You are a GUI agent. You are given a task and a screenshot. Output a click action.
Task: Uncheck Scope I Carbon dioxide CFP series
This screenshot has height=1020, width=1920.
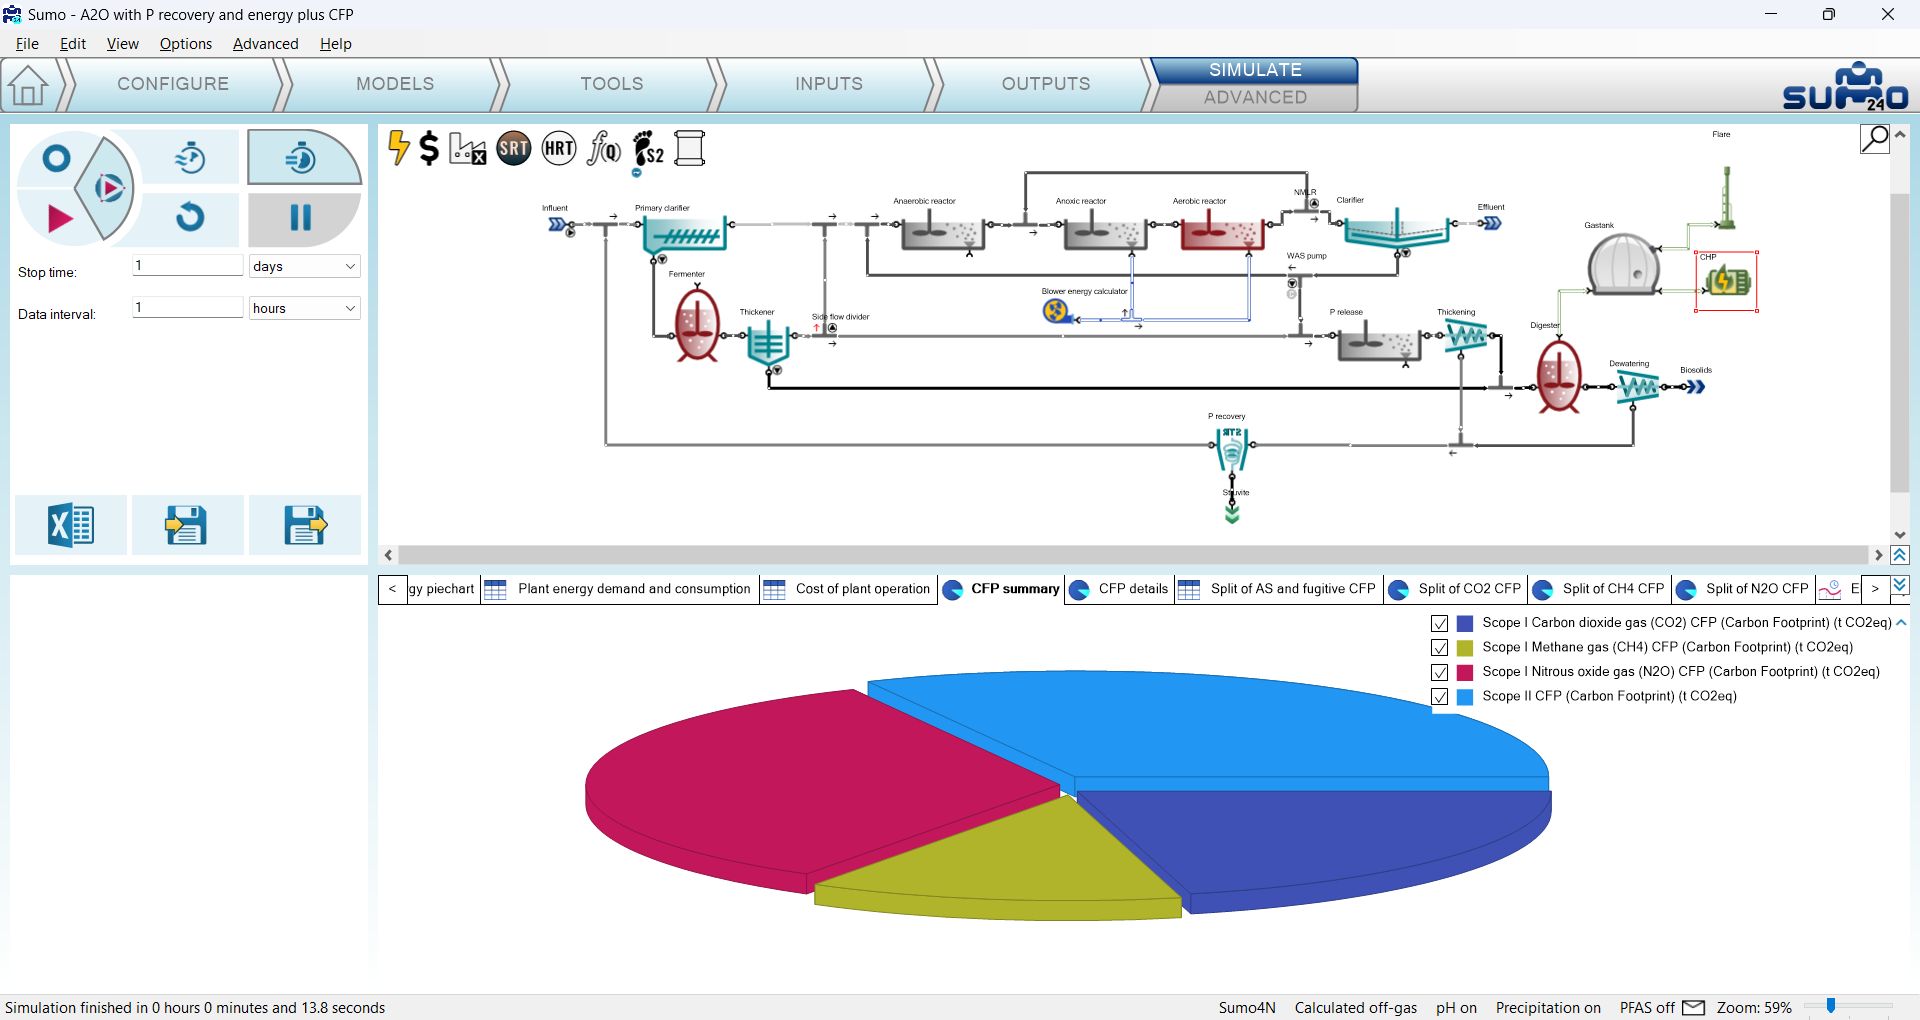click(1440, 623)
